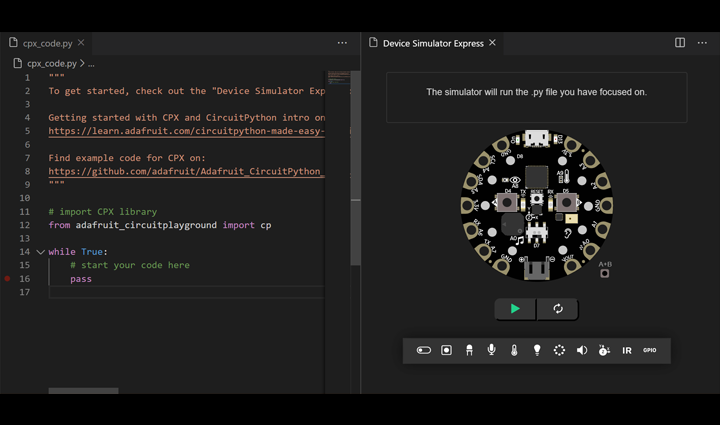Screen dimensions: 720x425
Task: Open the thermometer temperature sensor icon
Action: [x=514, y=350]
